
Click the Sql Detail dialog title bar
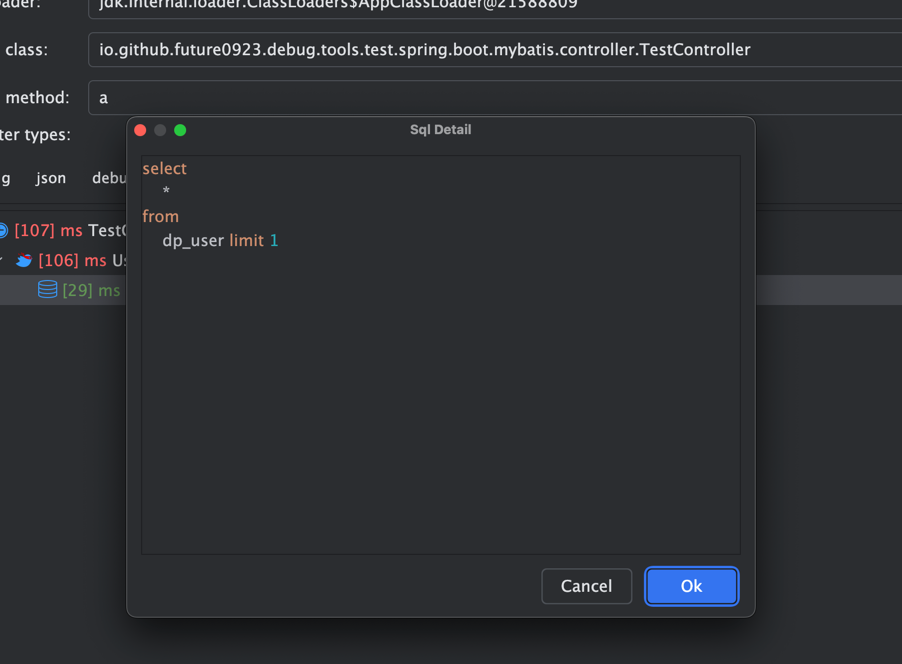pyautogui.click(x=440, y=130)
